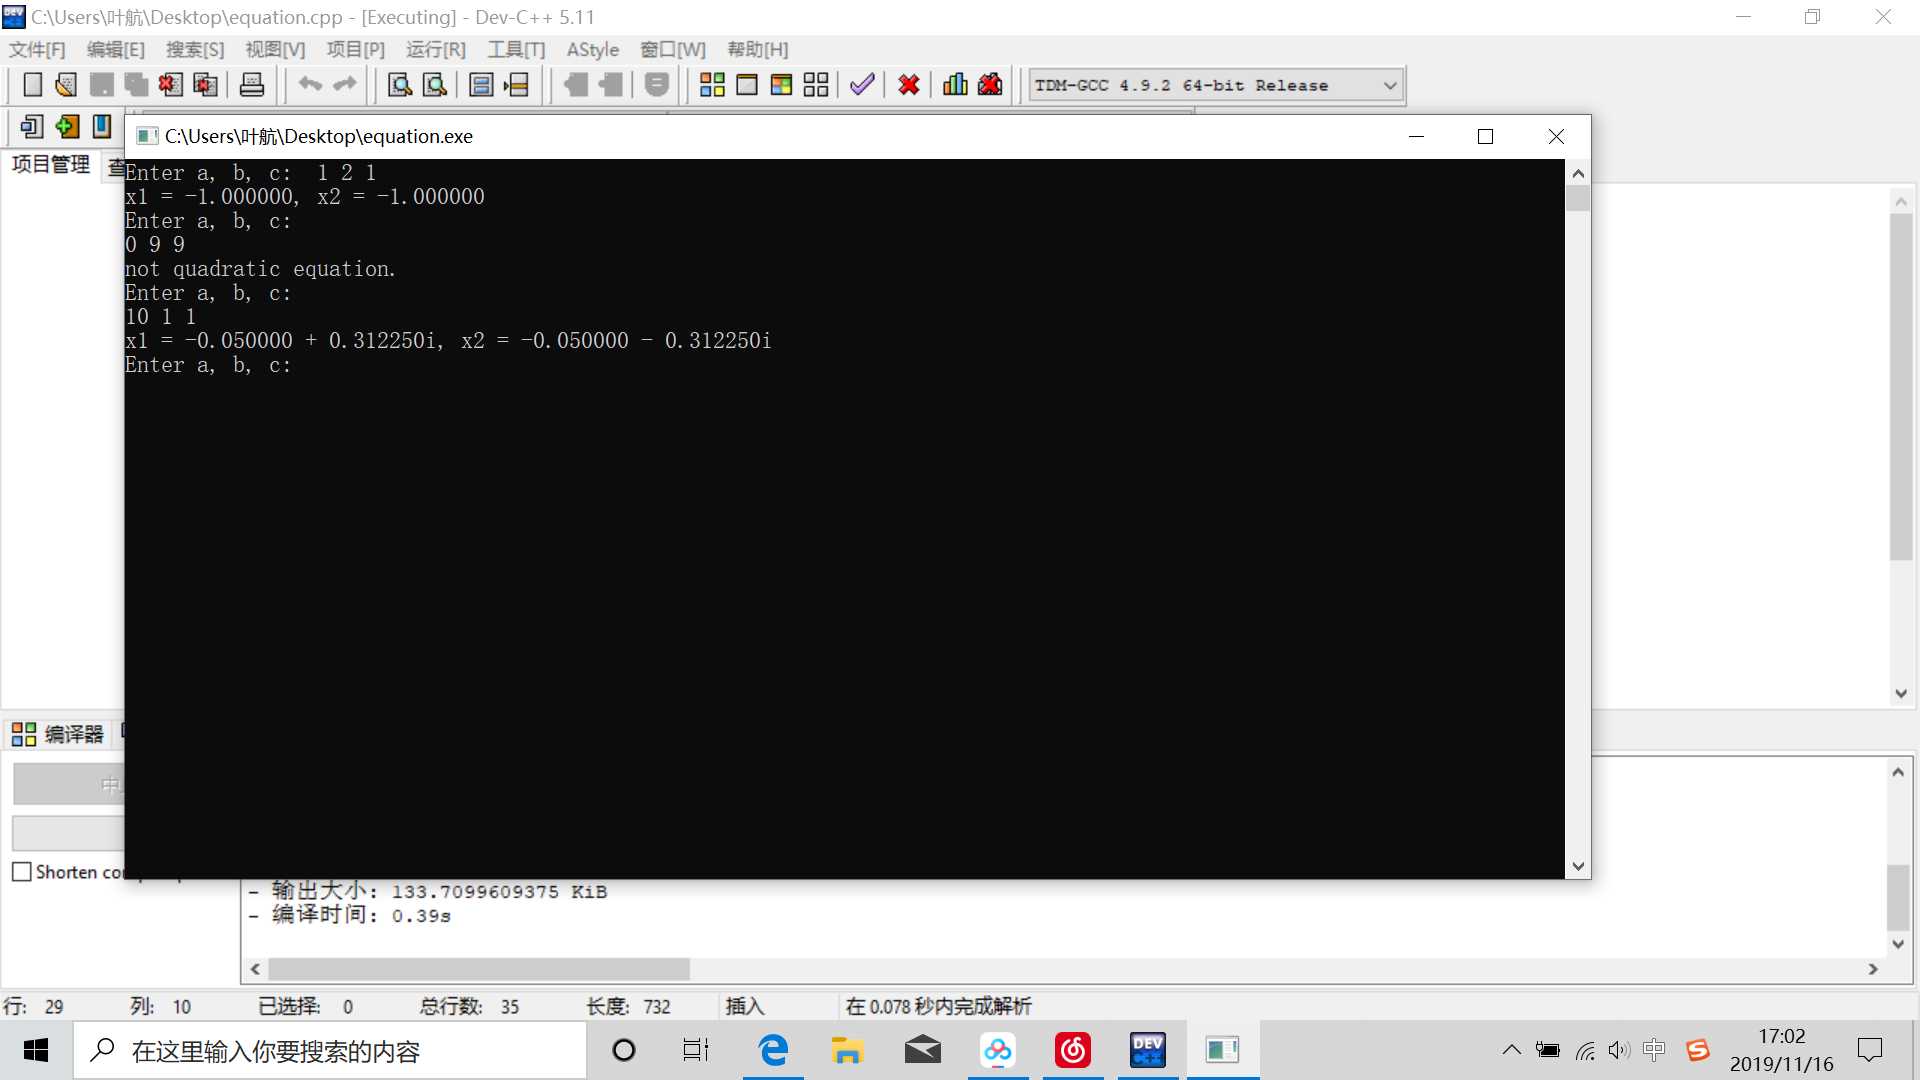Click the AStyle menu item
Image resolution: width=1920 pixels, height=1080 pixels.
tap(593, 49)
